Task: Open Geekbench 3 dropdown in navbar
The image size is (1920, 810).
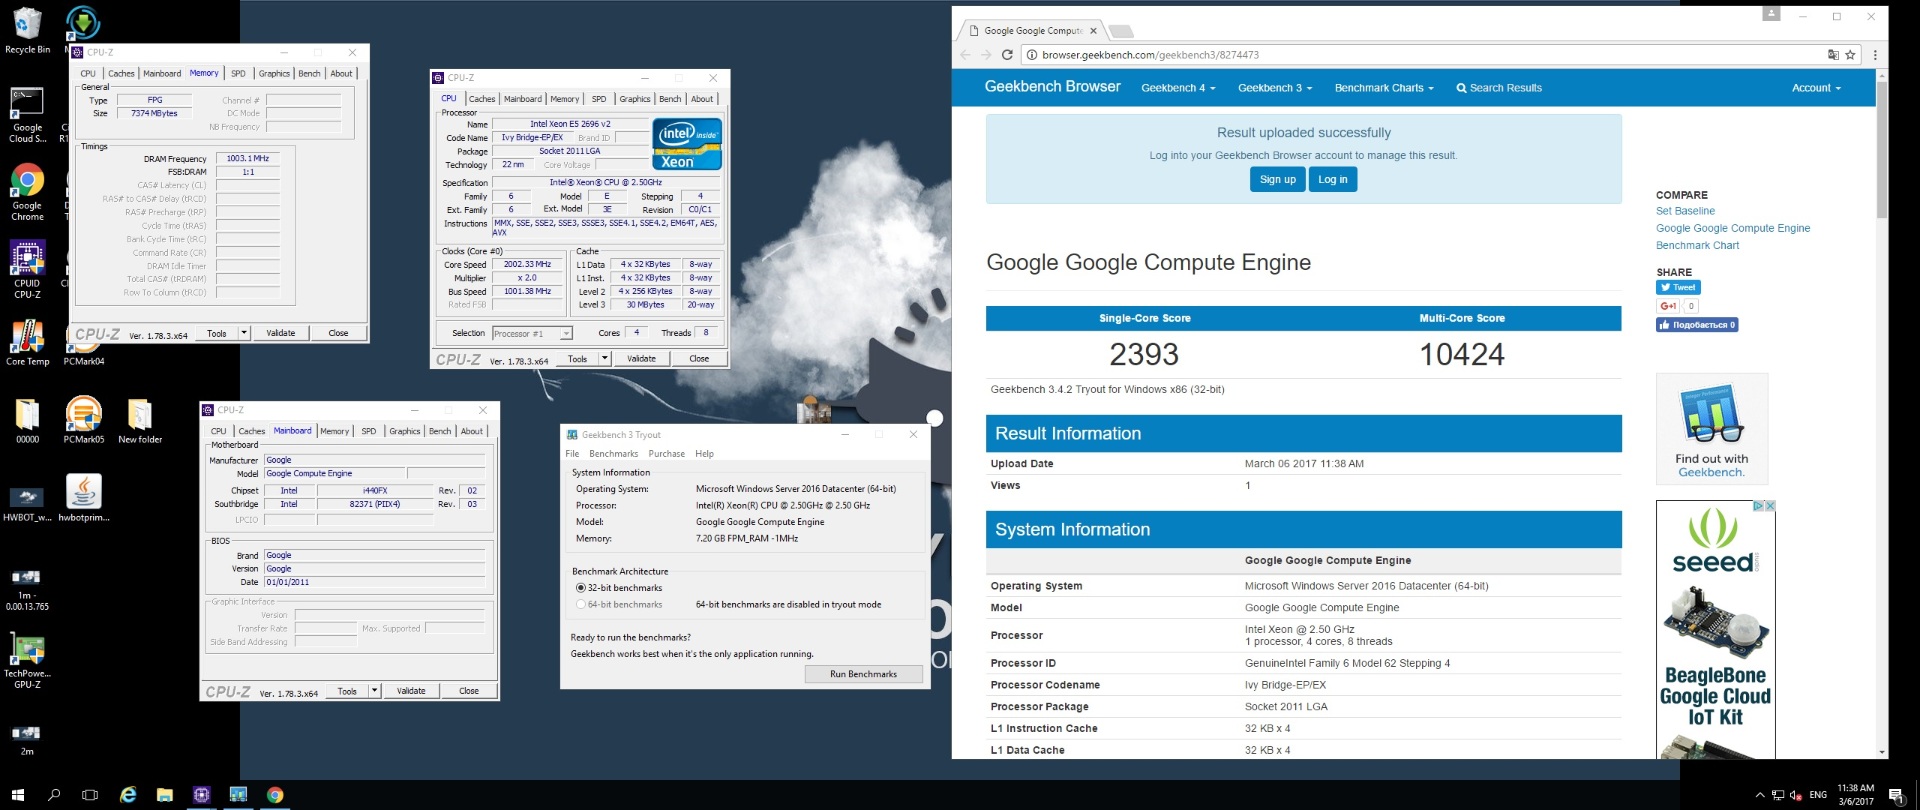Action: point(1275,88)
